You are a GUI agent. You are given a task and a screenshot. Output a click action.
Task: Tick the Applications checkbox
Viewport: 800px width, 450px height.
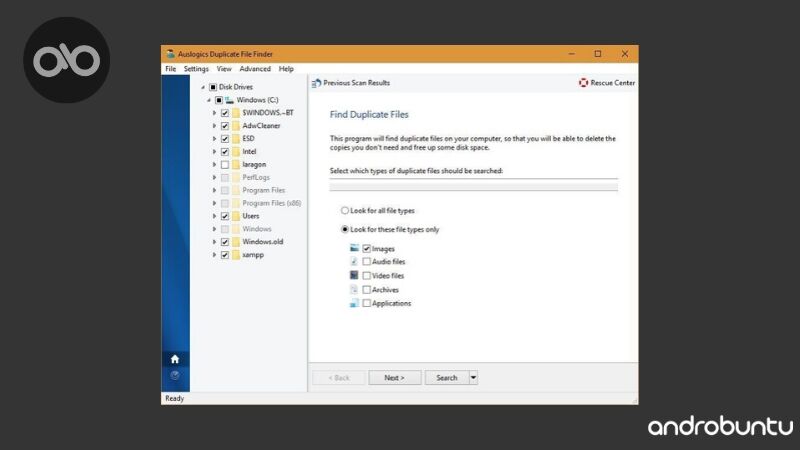(x=366, y=303)
